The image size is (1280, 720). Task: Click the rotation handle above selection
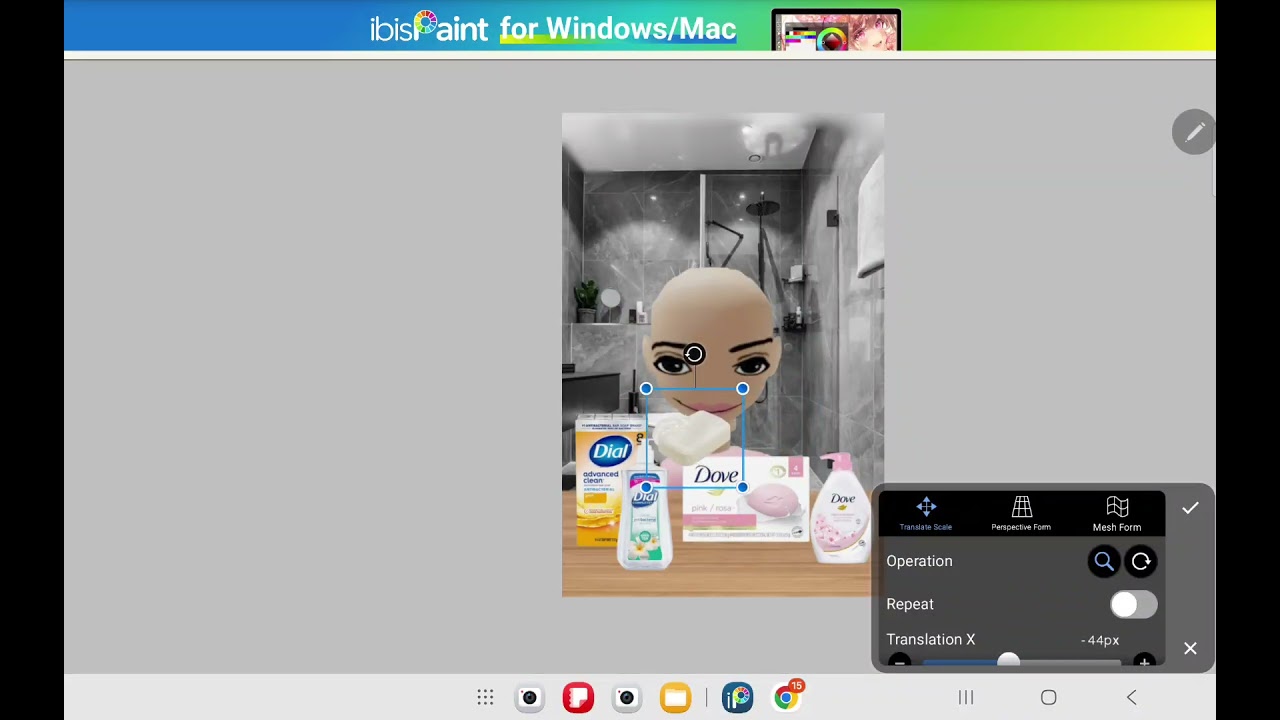tap(694, 354)
